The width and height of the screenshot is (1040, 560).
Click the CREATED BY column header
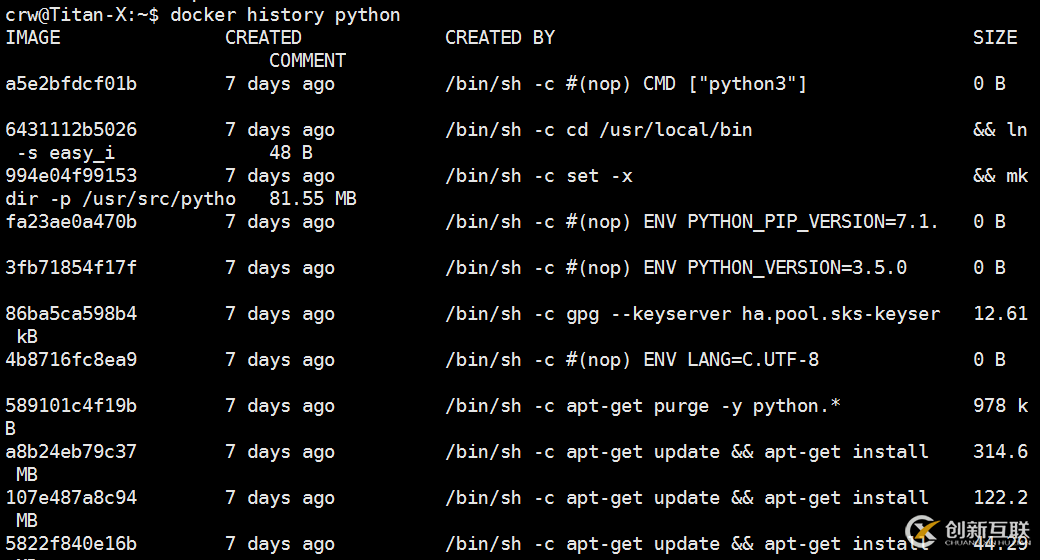(x=500, y=38)
